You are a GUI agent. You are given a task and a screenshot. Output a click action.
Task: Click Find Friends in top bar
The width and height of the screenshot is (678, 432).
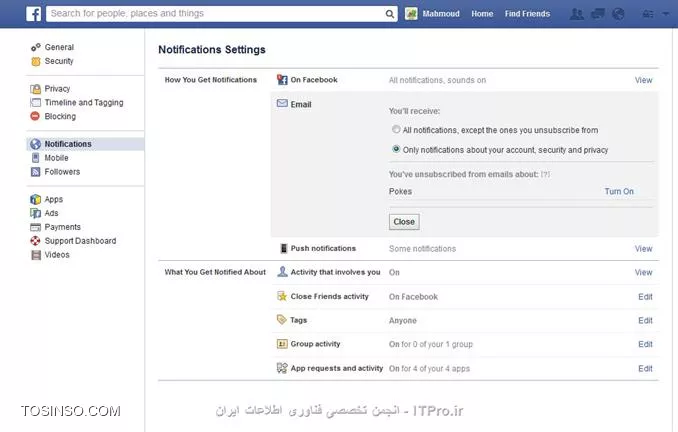click(527, 14)
